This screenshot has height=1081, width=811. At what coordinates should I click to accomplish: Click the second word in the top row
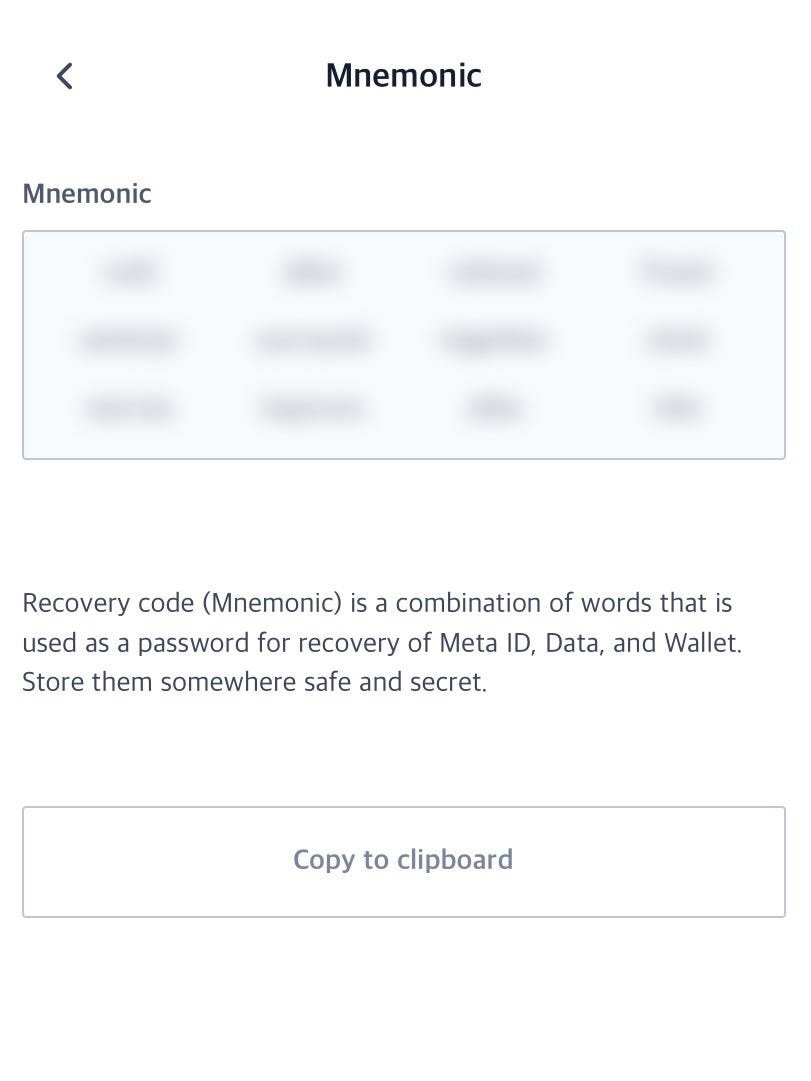pyautogui.click(x=312, y=272)
